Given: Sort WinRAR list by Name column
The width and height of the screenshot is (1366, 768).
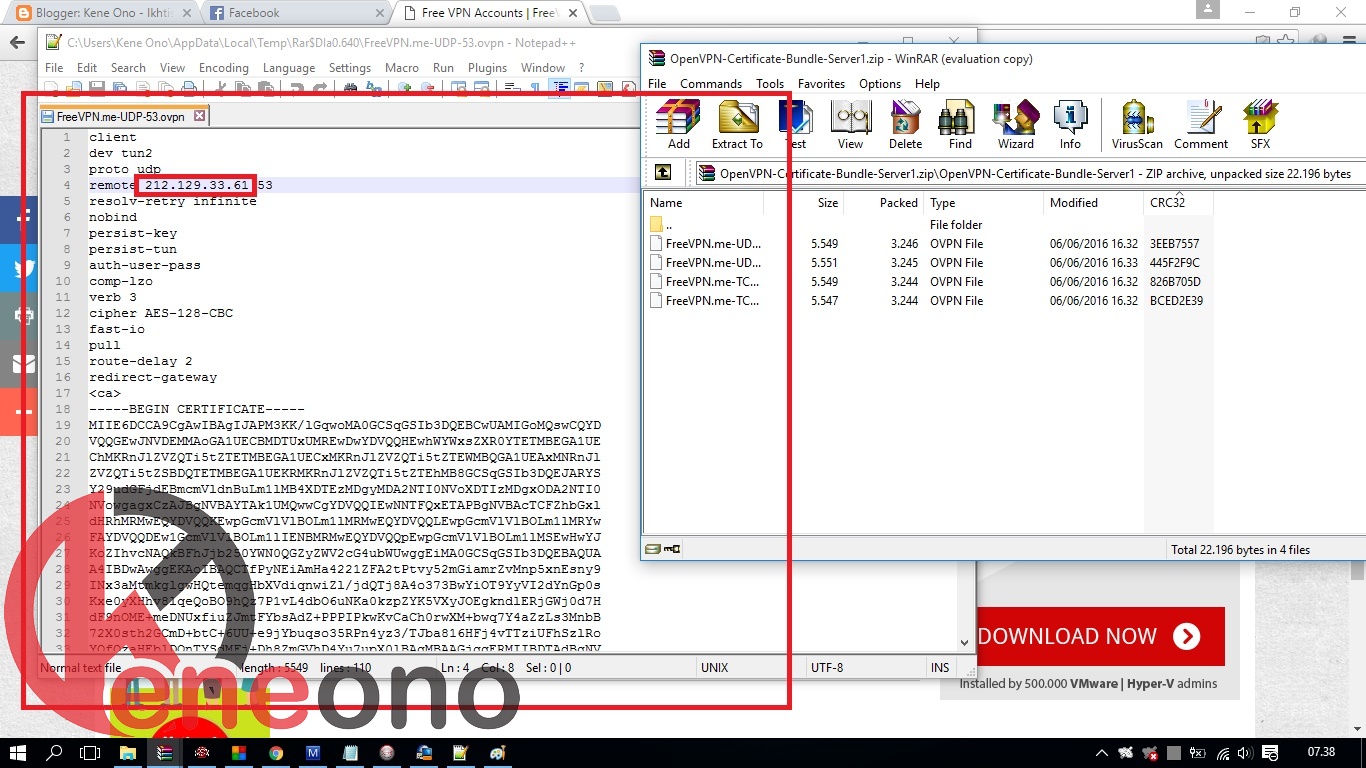Looking at the screenshot, I should pos(704,202).
